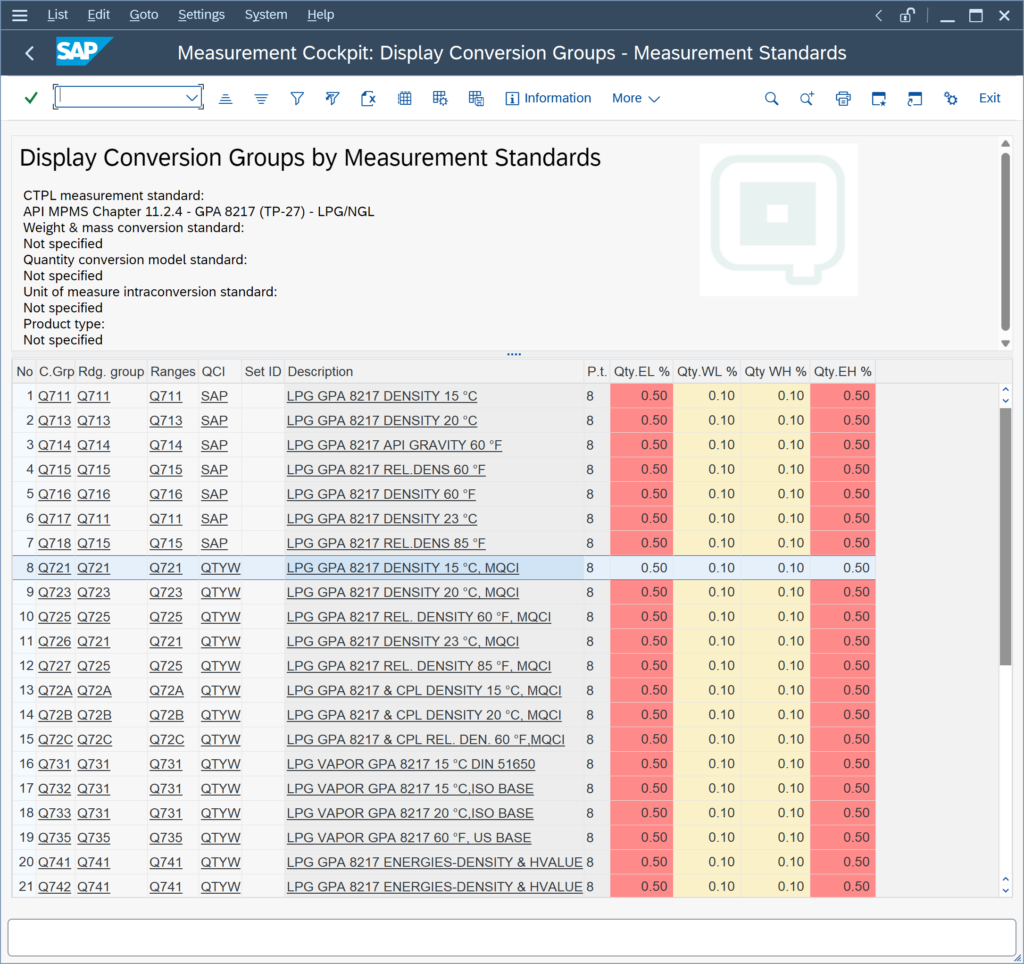Open the gear customization icon

(x=951, y=99)
